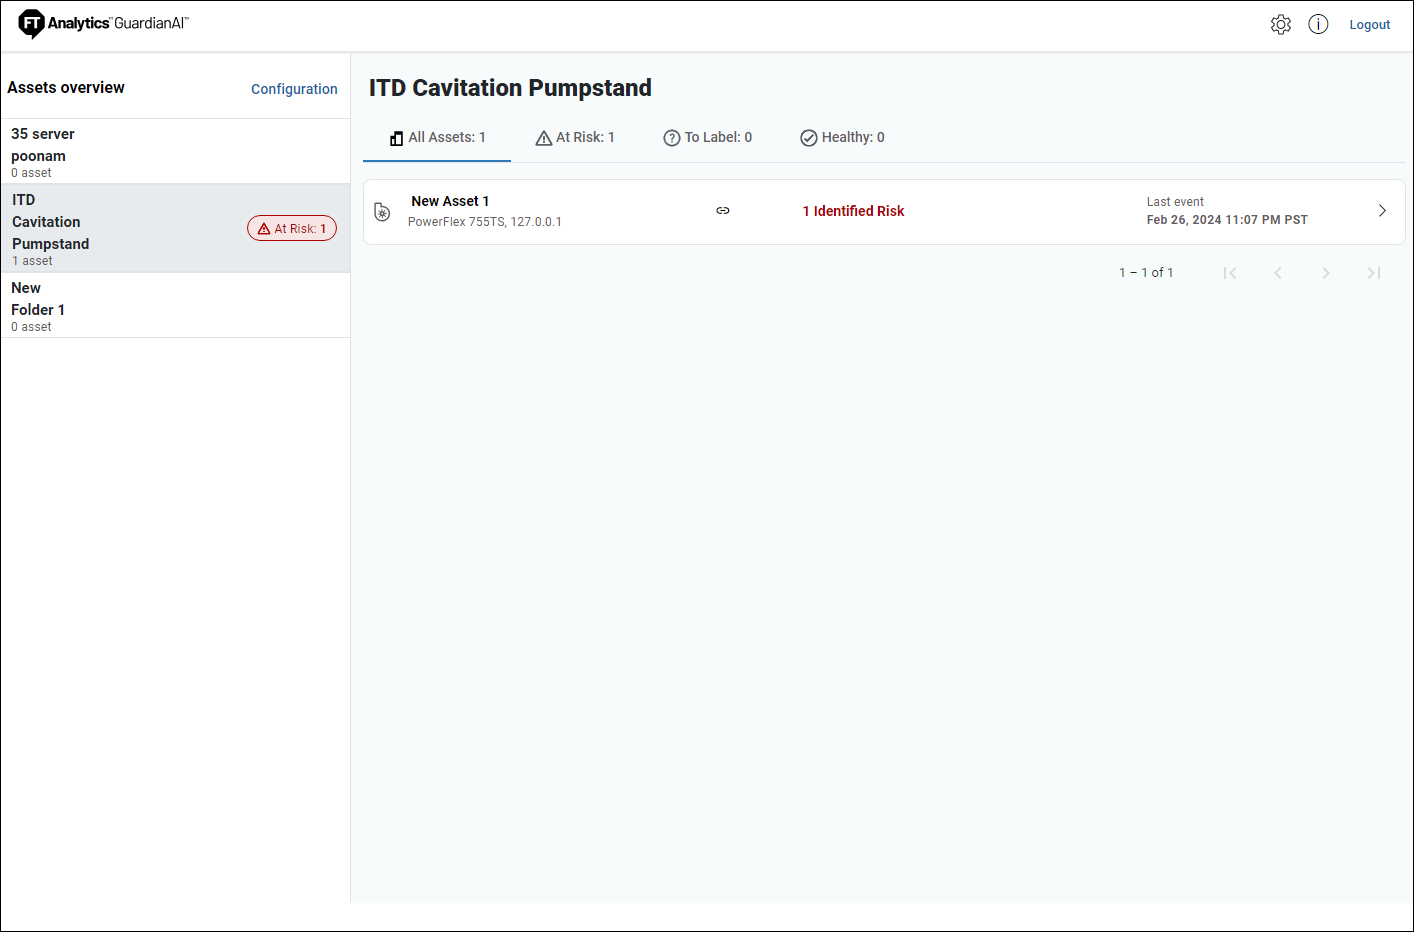Open the 1 Identified Risk text

pyautogui.click(x=853, y=211)
